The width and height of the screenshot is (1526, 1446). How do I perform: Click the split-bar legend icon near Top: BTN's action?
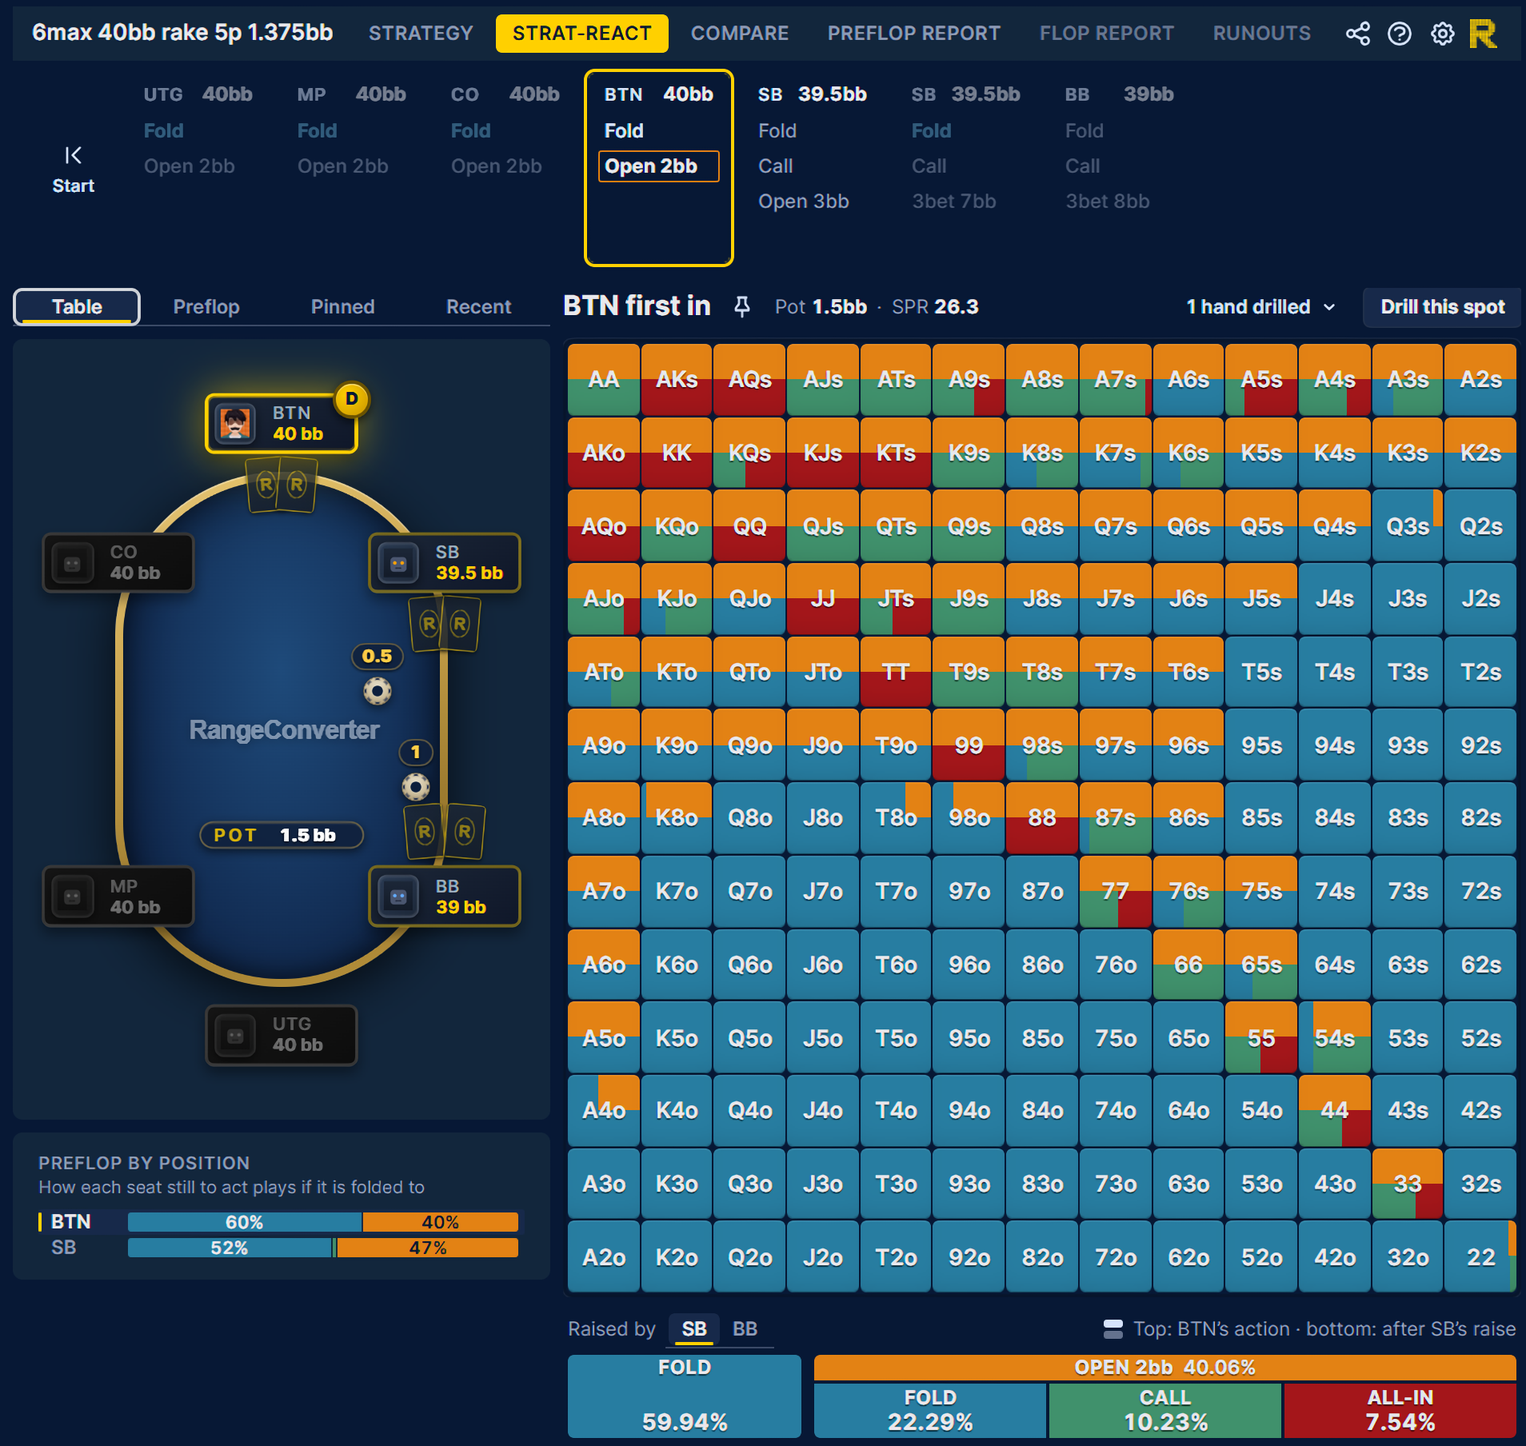(1112, 1329)
